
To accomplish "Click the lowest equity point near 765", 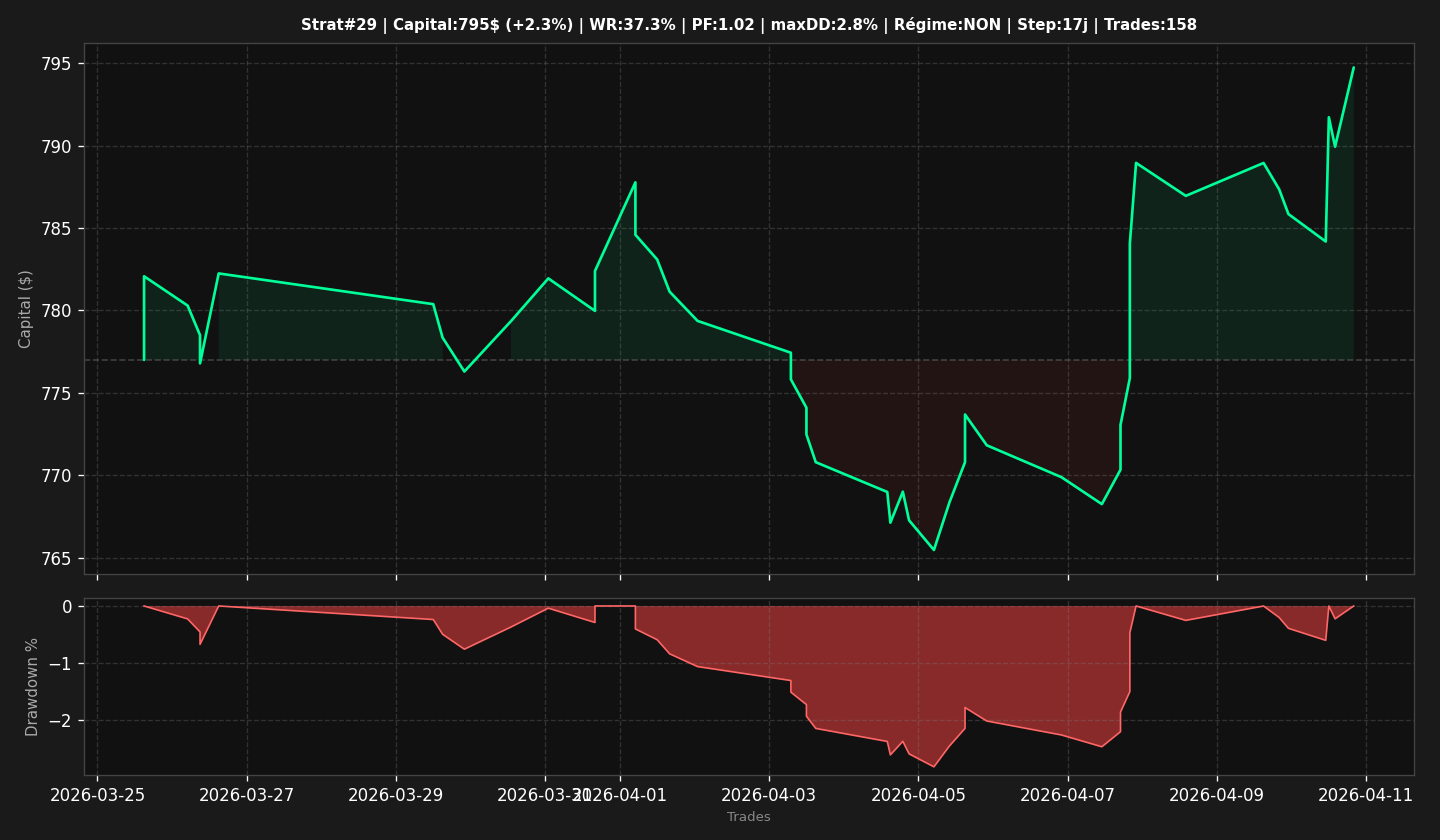I will (934, 550).
